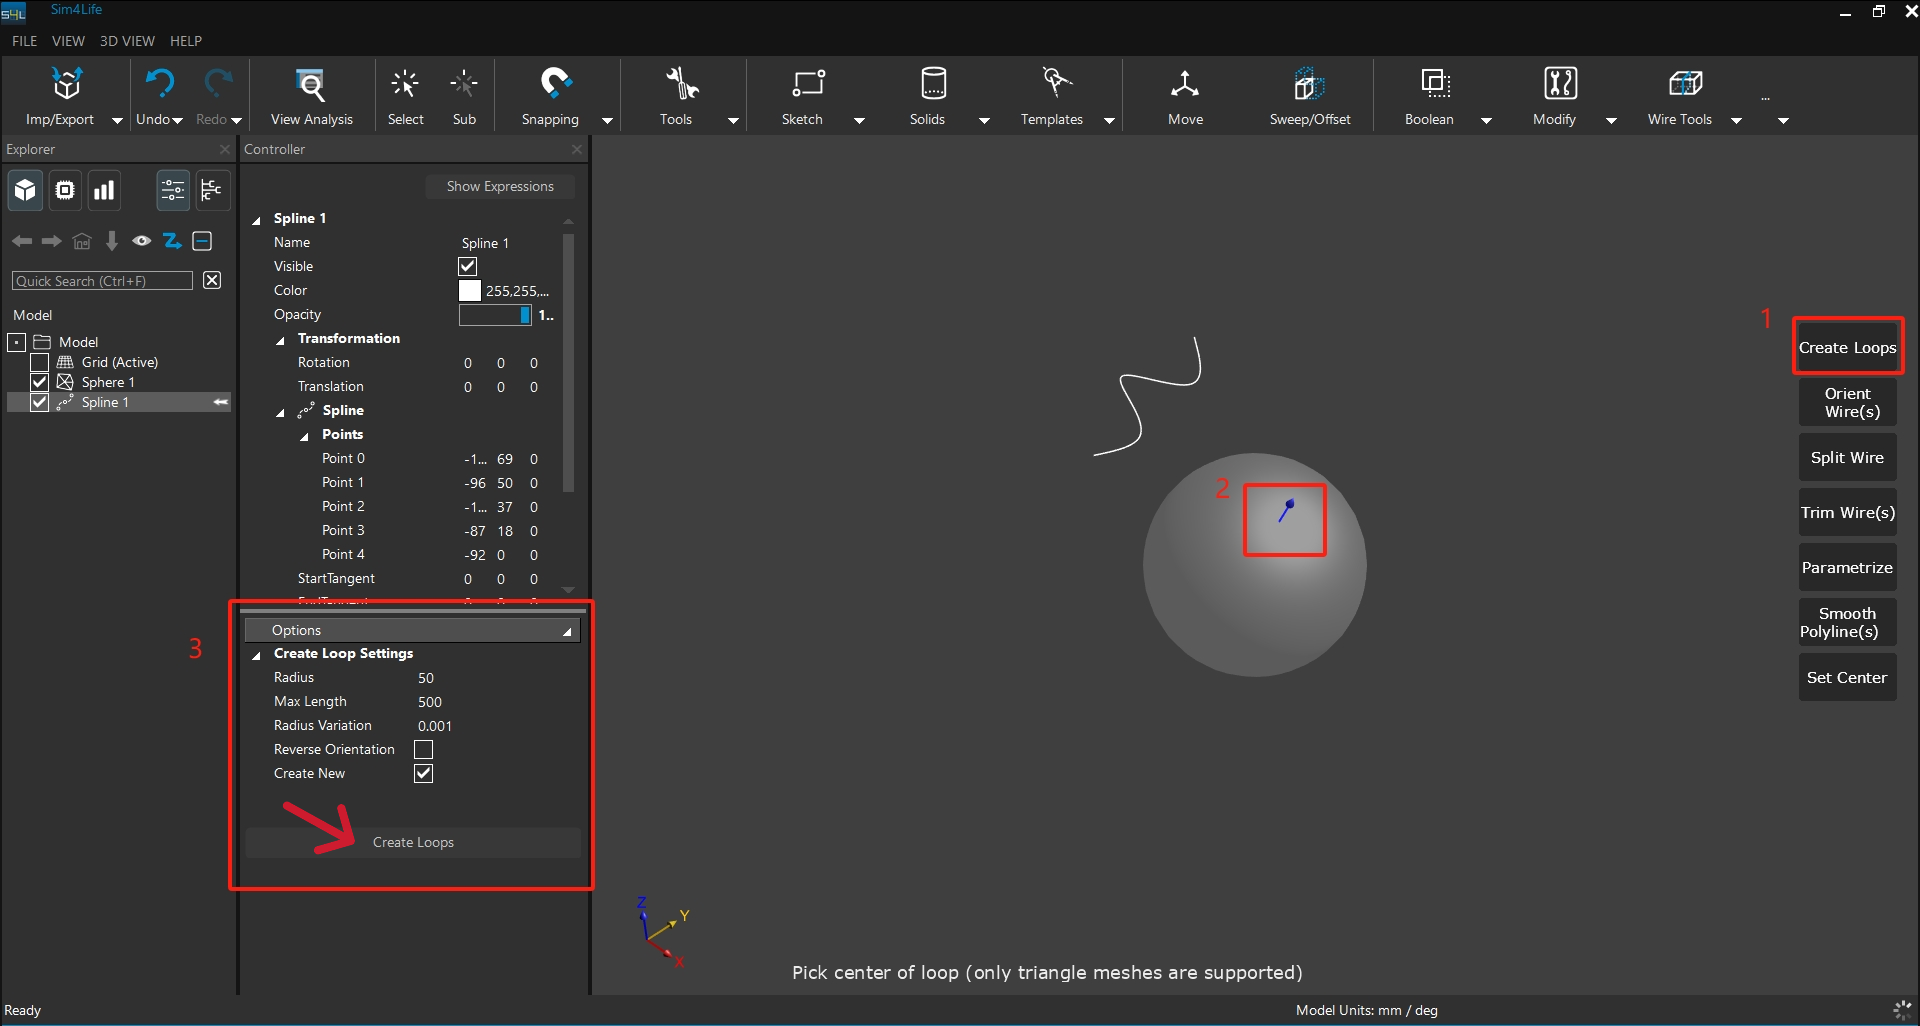Click the white Color swatch
This screenshot has width=1920, height=1026.
[470, 291]
